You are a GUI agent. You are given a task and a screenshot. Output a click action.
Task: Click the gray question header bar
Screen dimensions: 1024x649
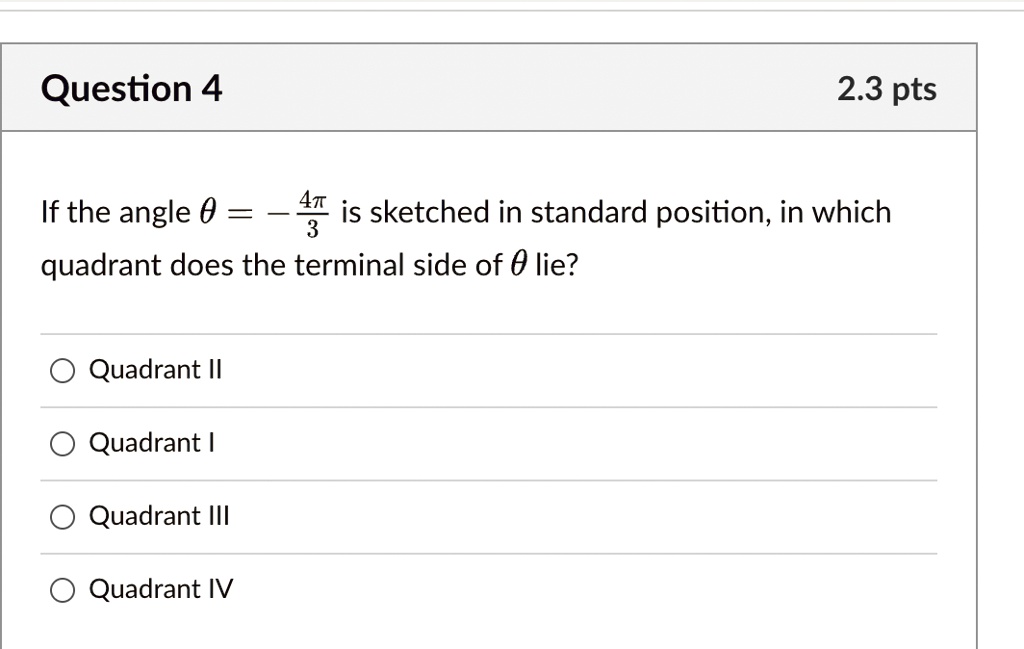click(x=500, y=88)
